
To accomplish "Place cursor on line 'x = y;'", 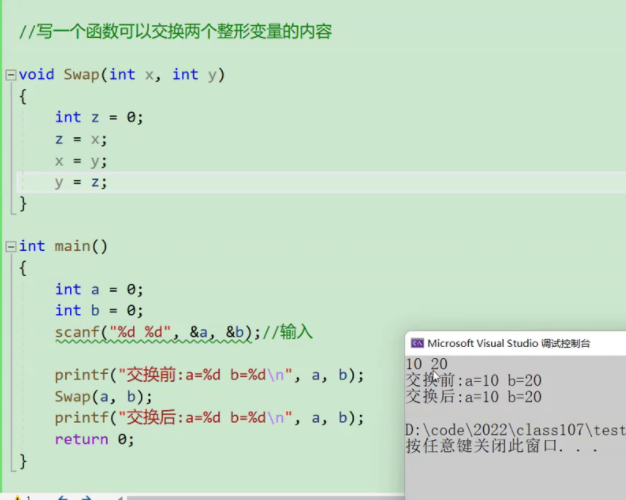I will (81, 161).
